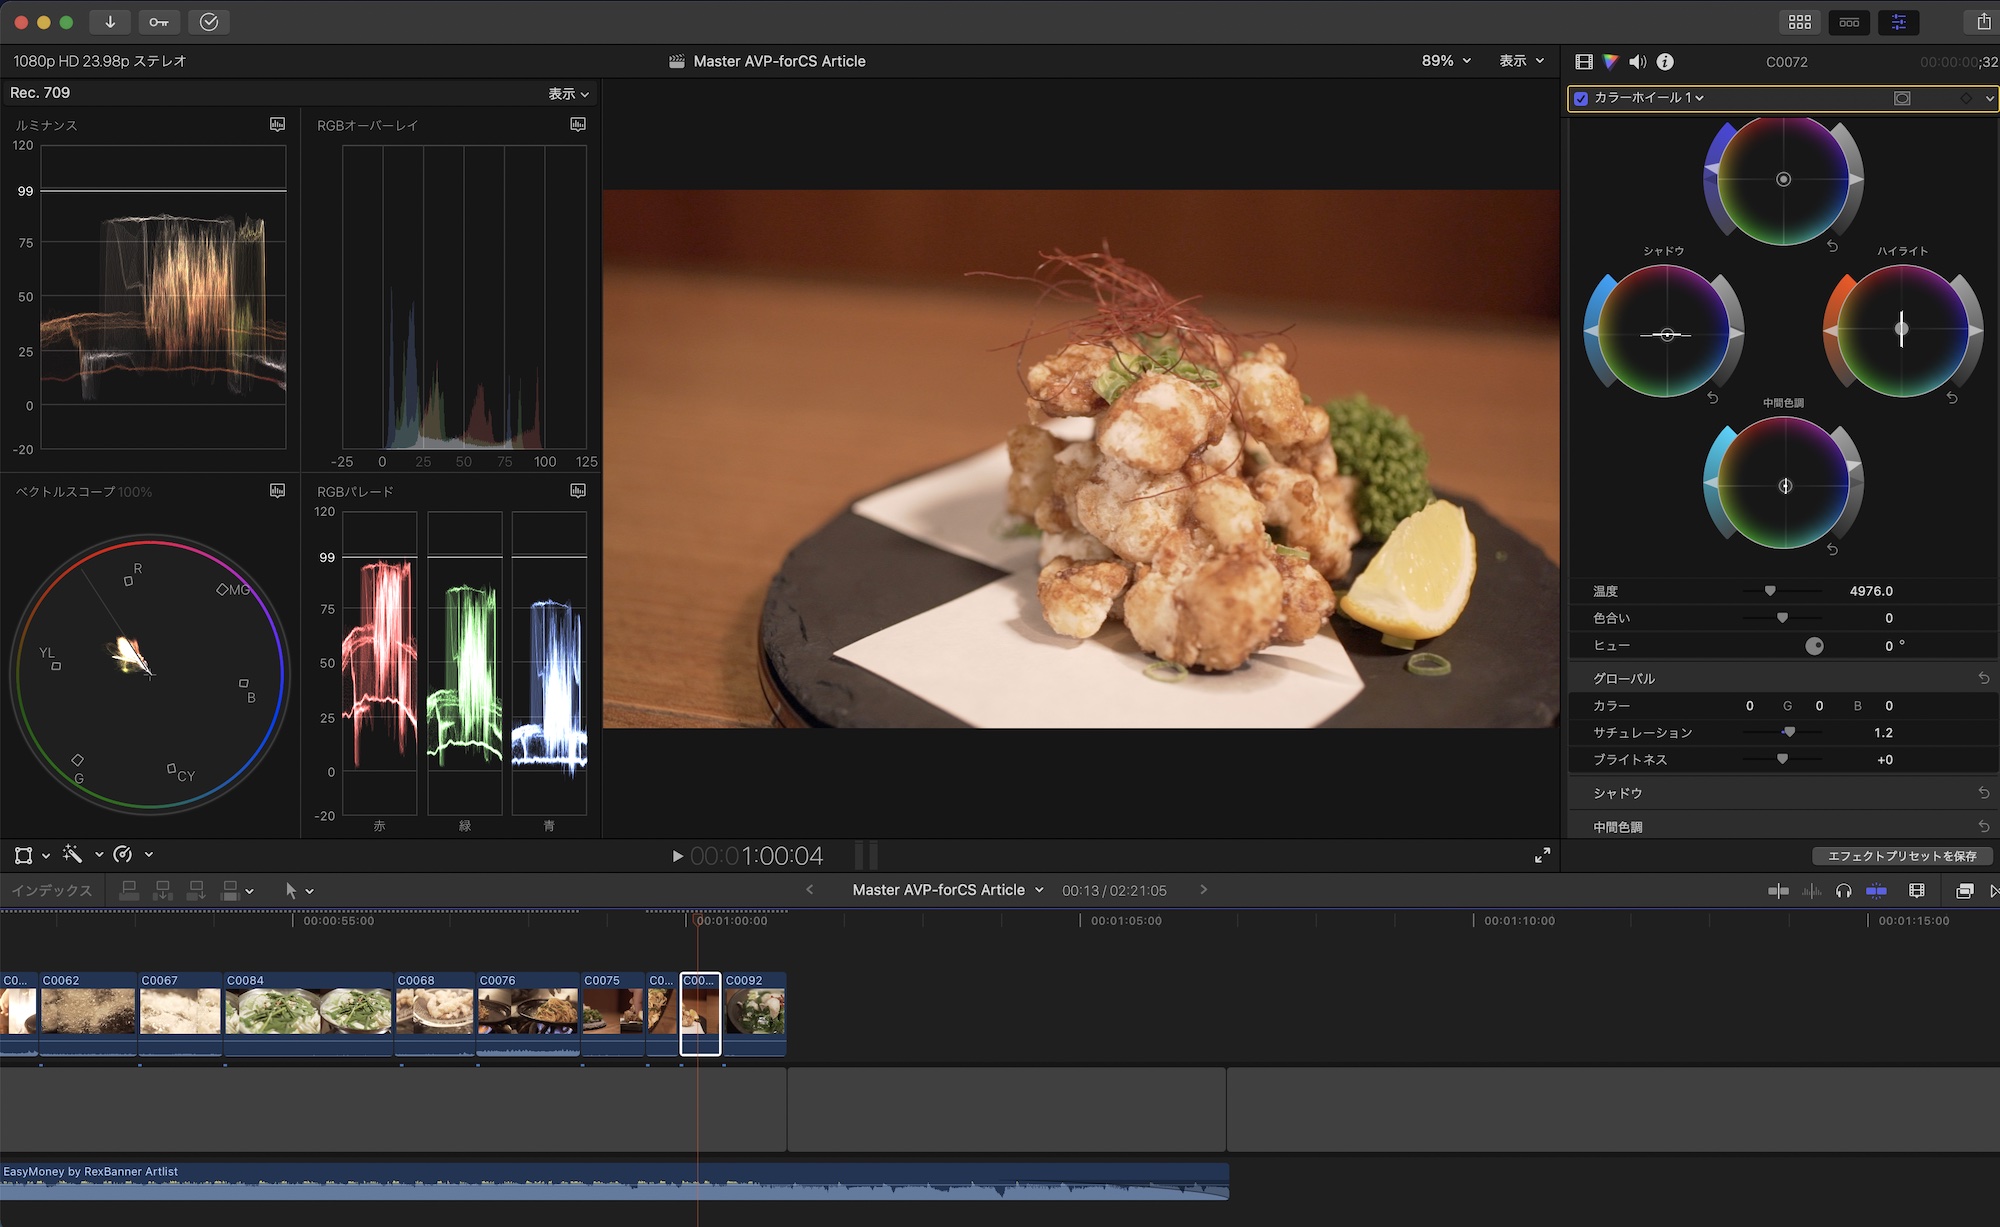Open the インデックス timeline index

tap(52, 891)
